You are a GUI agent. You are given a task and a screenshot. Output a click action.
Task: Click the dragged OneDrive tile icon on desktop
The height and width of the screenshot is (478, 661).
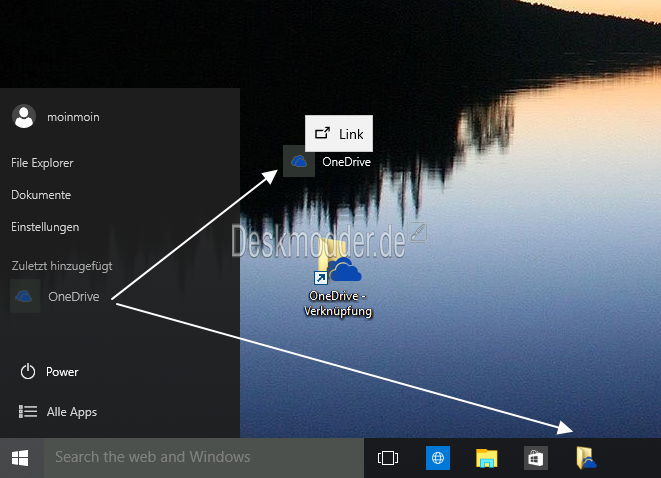pyautogui.click(x=299, y=161)
